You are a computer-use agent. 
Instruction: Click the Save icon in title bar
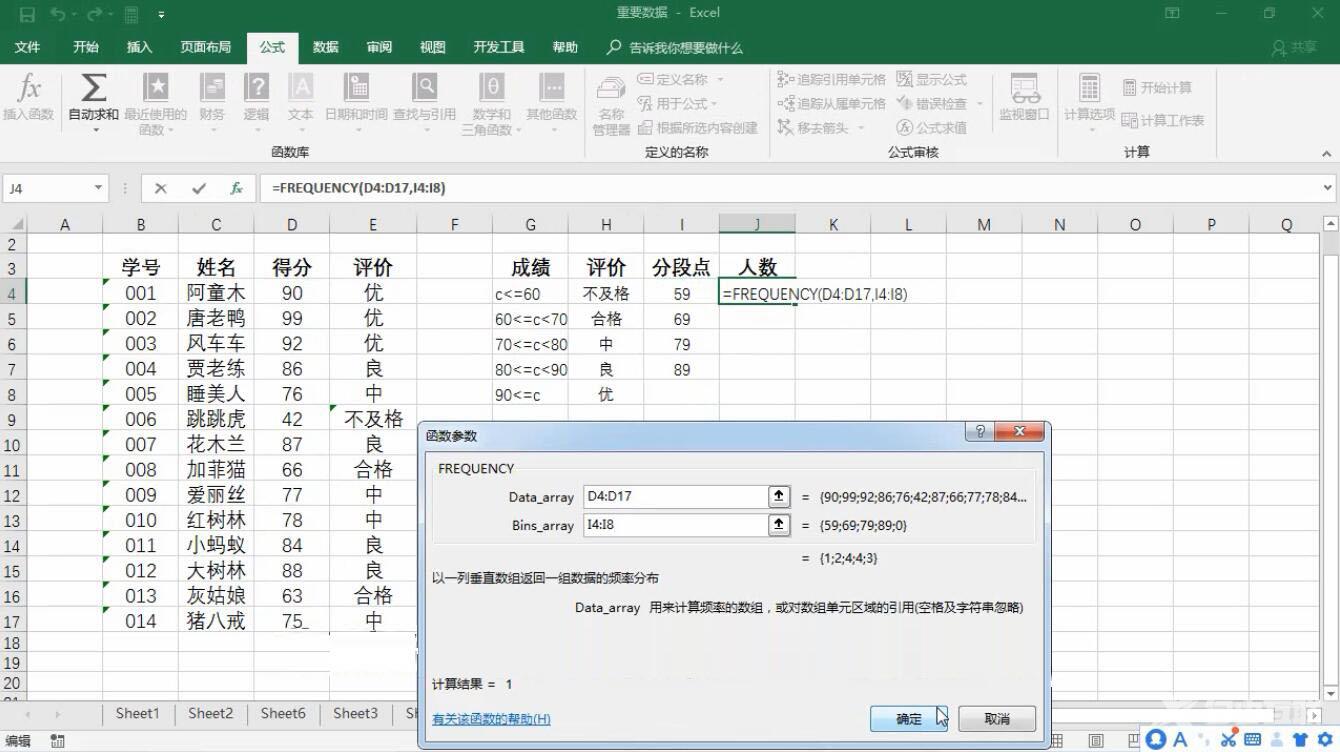click(27, 14)
